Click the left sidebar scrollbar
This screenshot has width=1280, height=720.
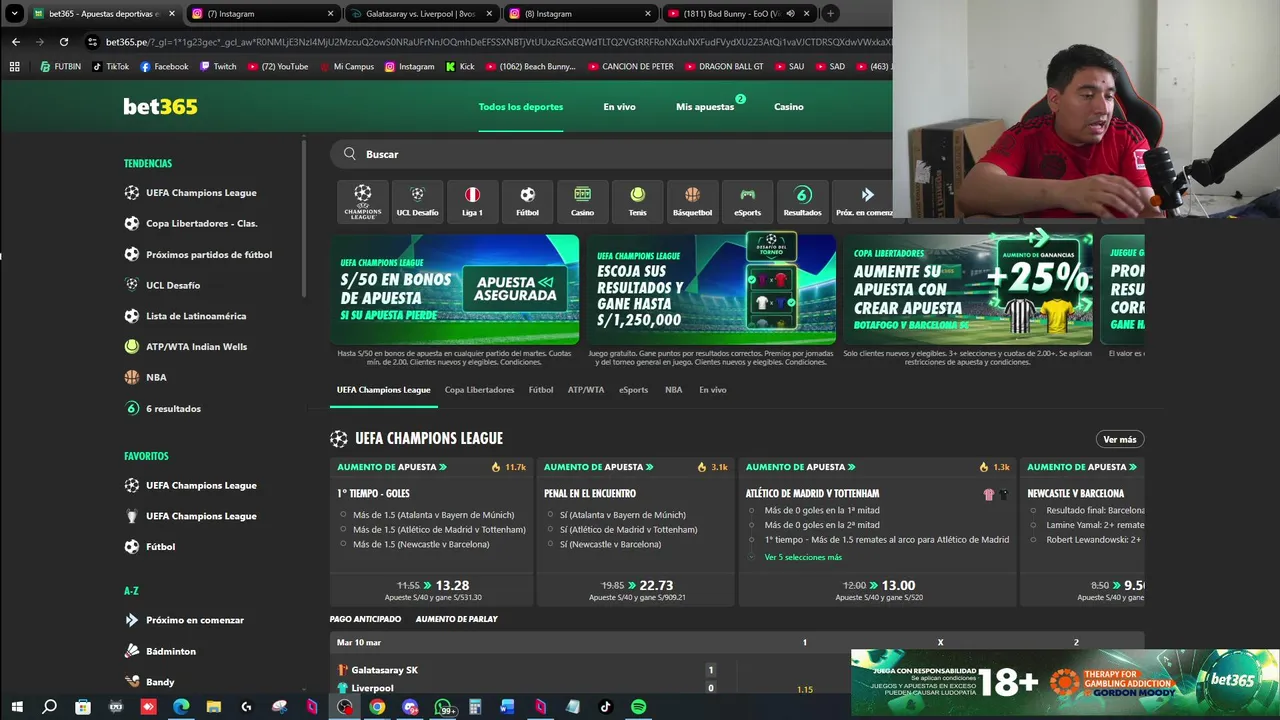[x=304, y=218]
